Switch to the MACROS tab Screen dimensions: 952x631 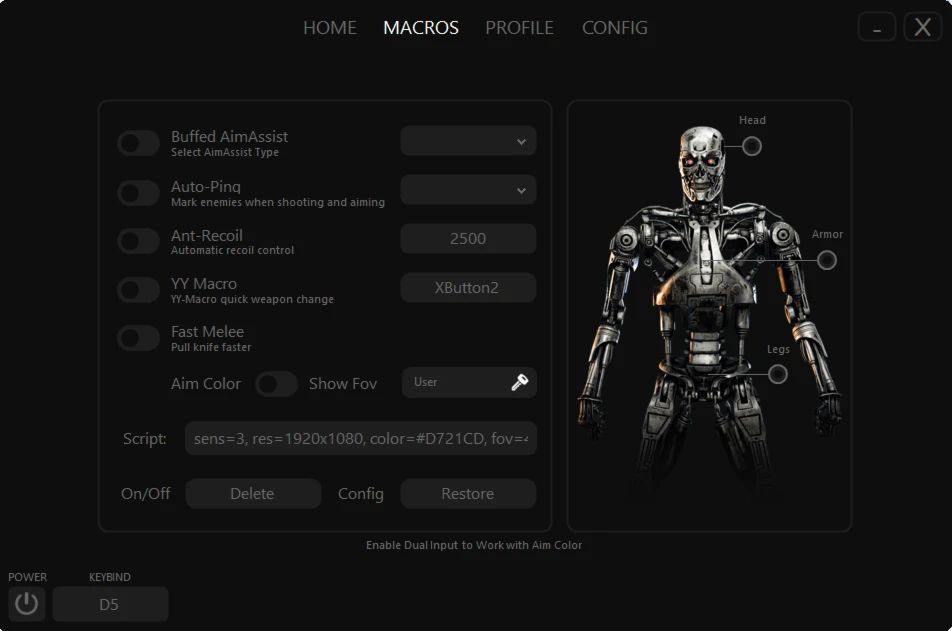coord(421,27)
